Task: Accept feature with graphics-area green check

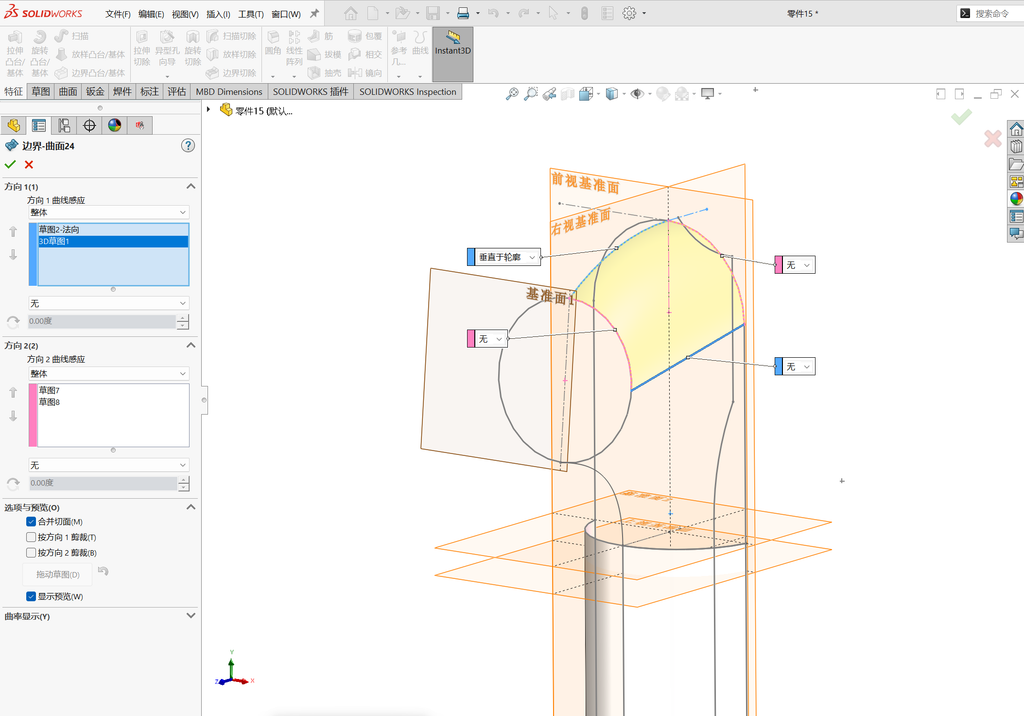Action: click(961, 117)
